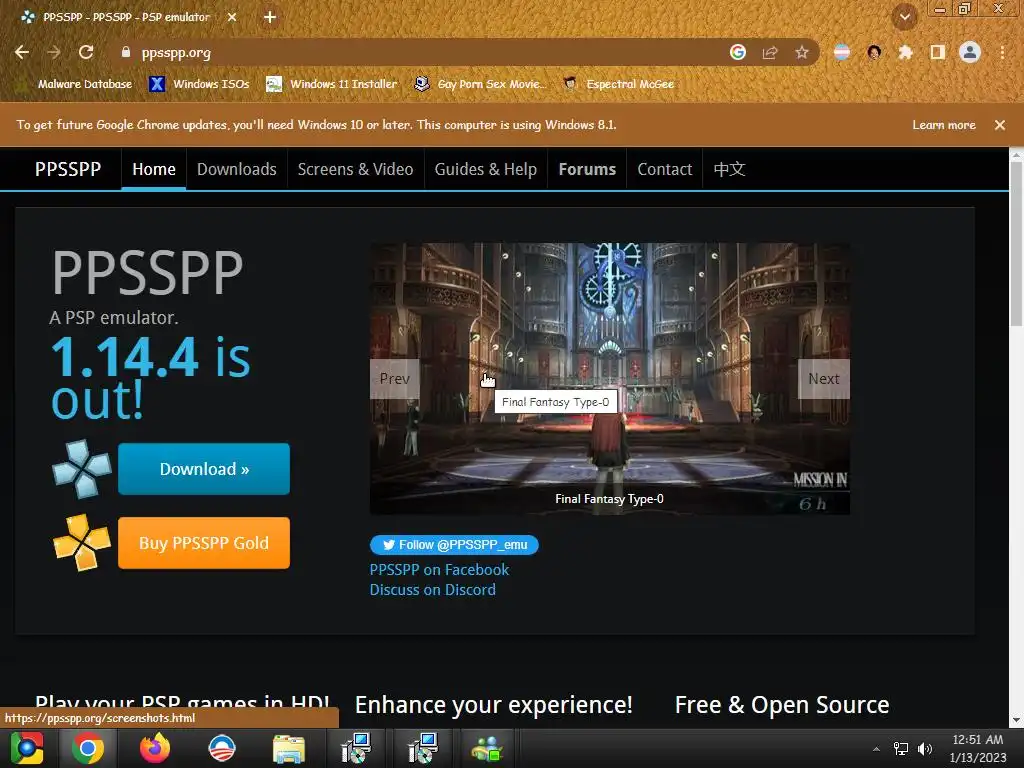Click the Buy PPSSPP Gold button
The image size is (1024, 768).
pyautogui.click(x=204, y=543)
